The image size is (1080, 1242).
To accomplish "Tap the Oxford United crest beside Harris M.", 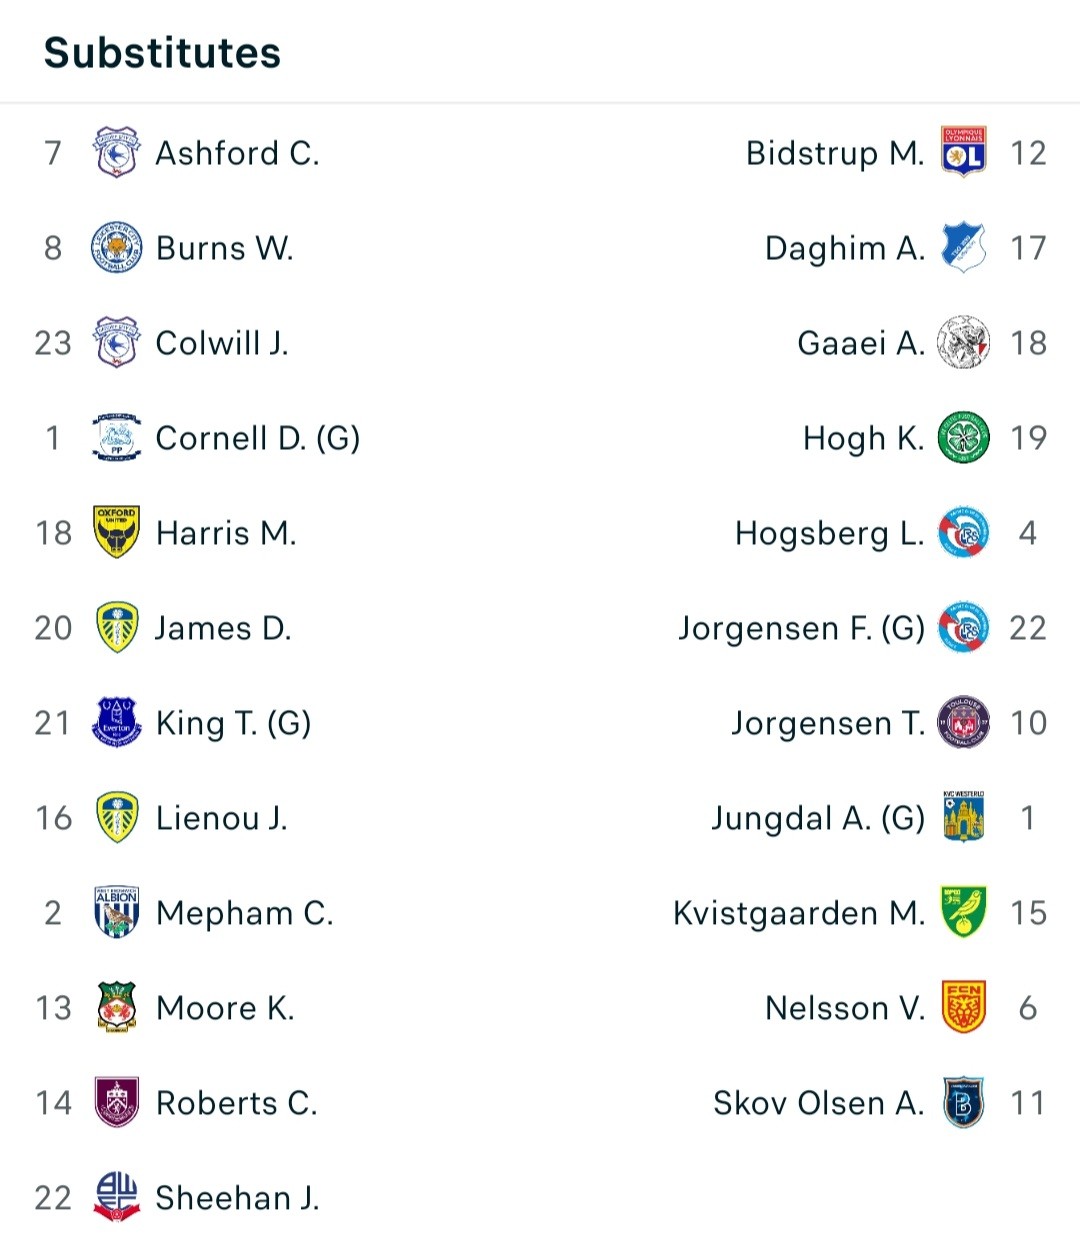I will point(116,533).
